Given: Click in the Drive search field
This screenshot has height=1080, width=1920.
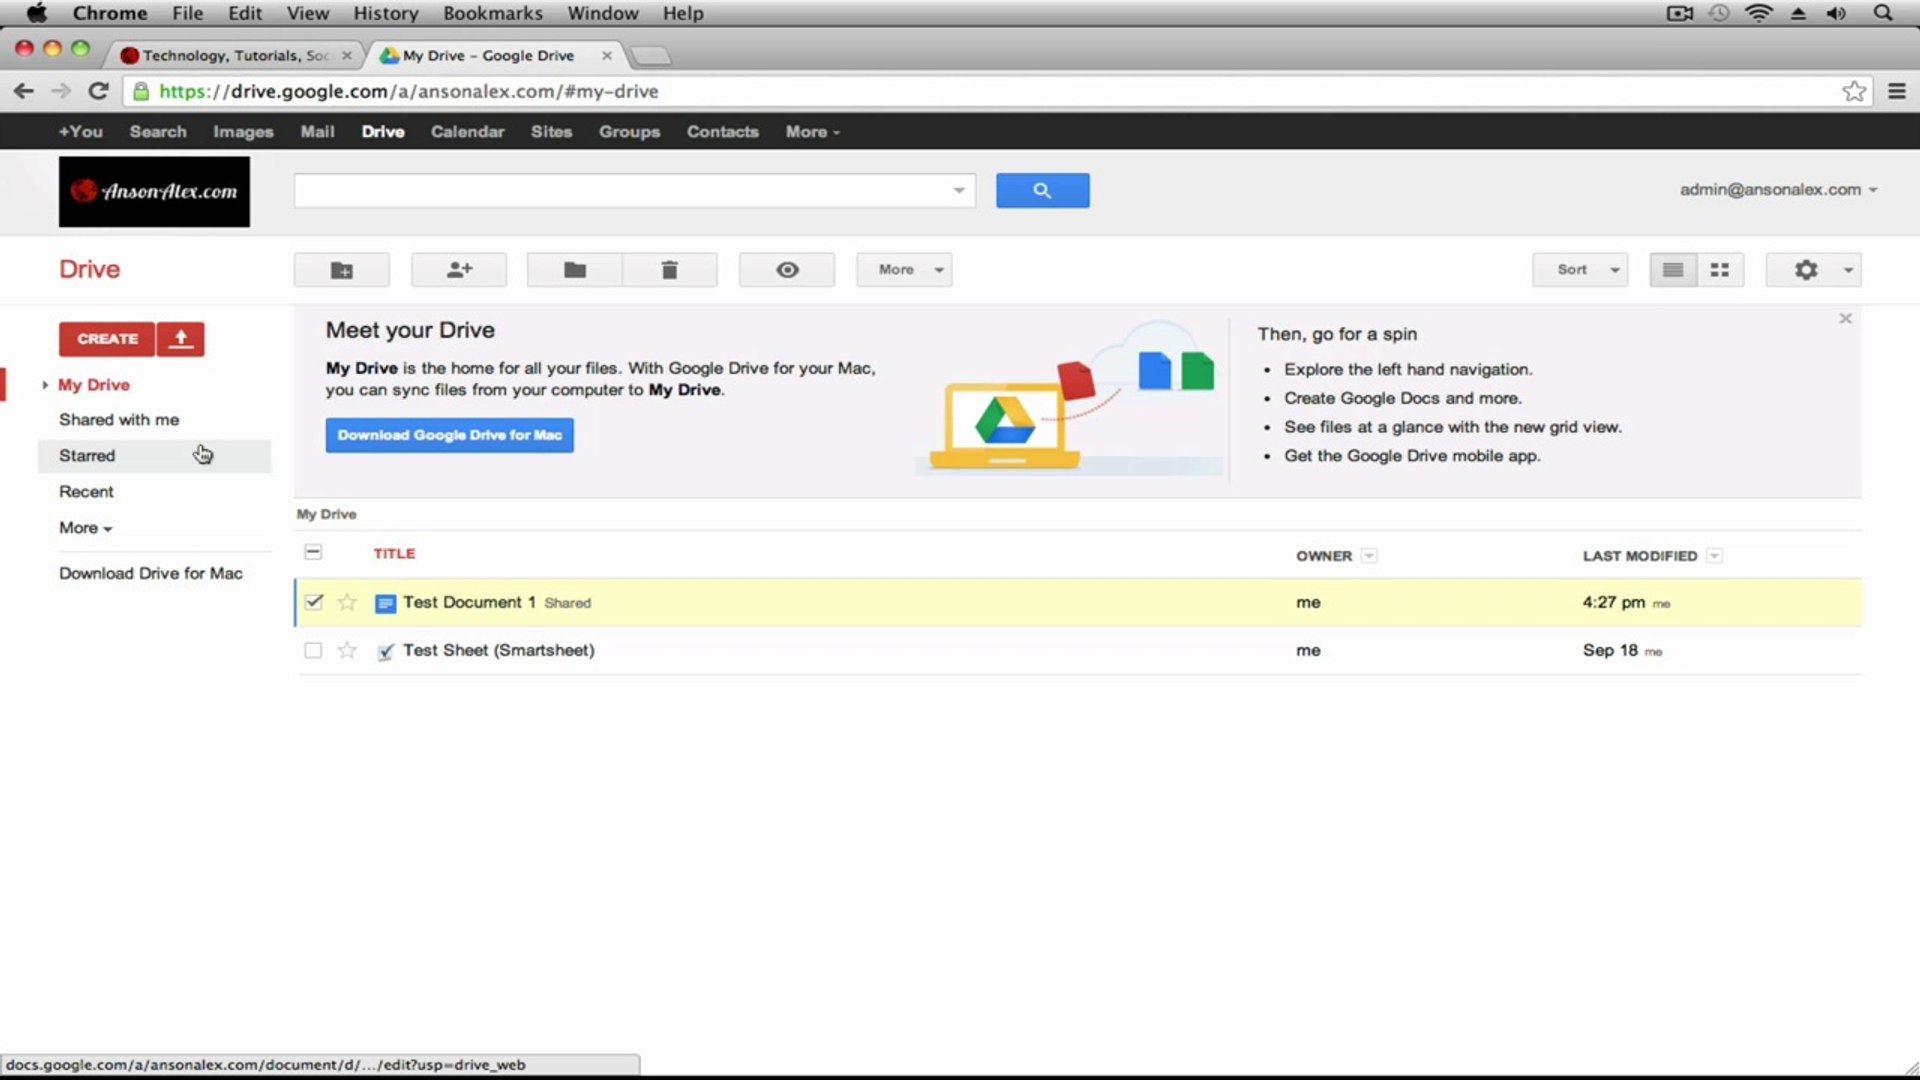Looking at the screenshot, I should 620,190.
